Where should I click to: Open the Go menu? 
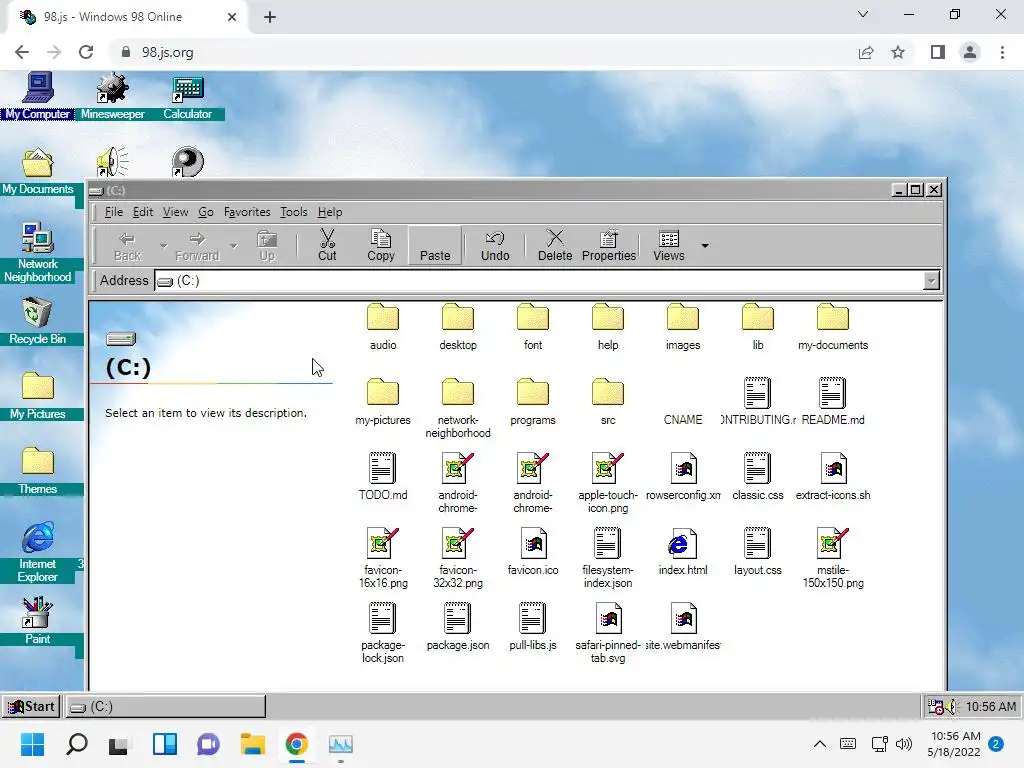[x=206, y=212]
